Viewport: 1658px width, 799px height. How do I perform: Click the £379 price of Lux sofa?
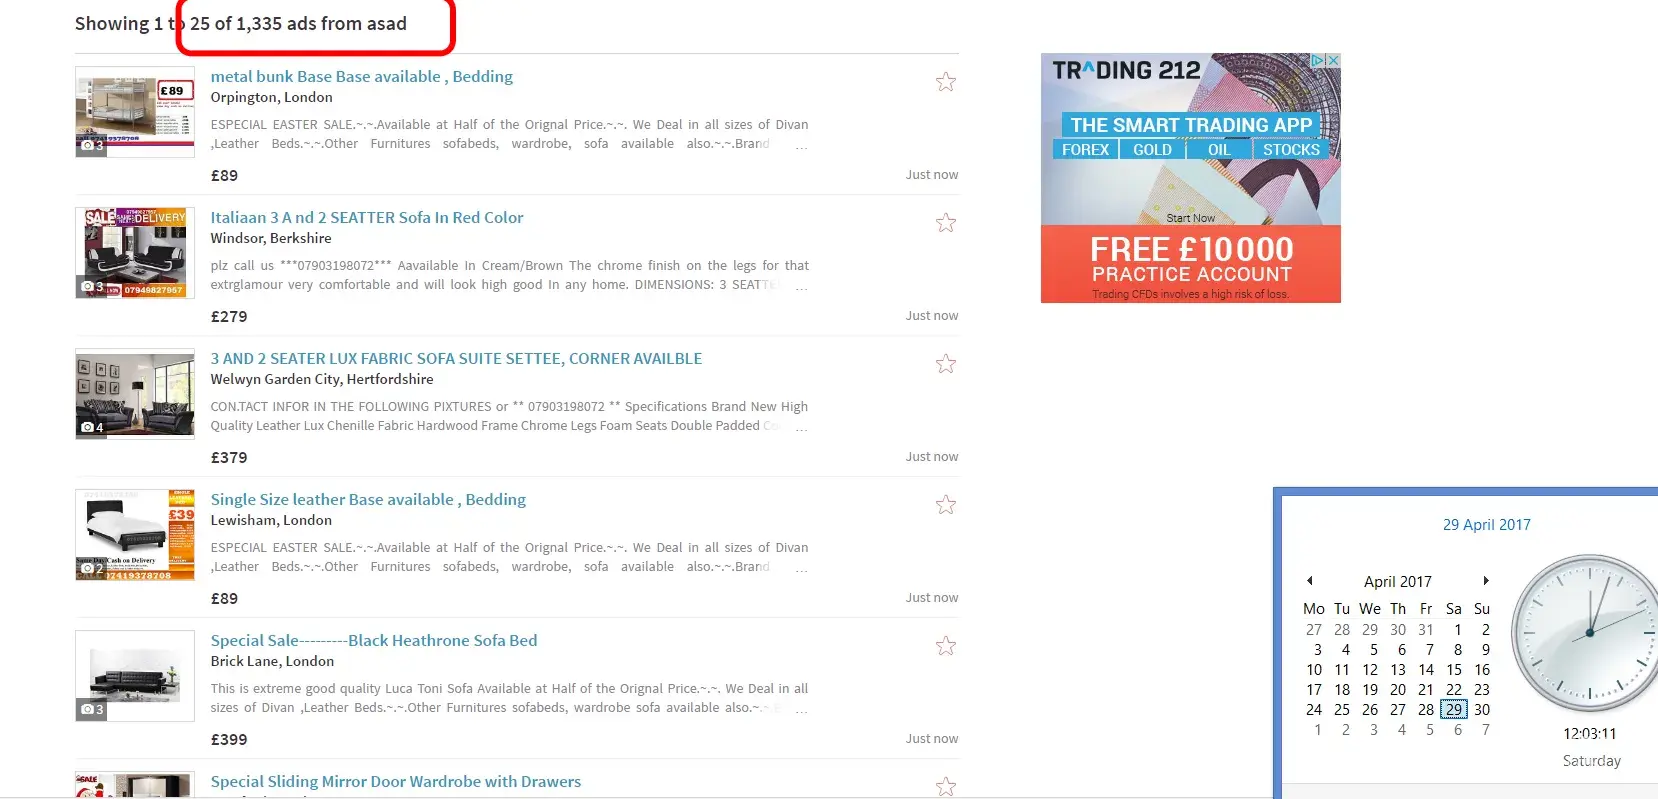(x=229, y=457)
